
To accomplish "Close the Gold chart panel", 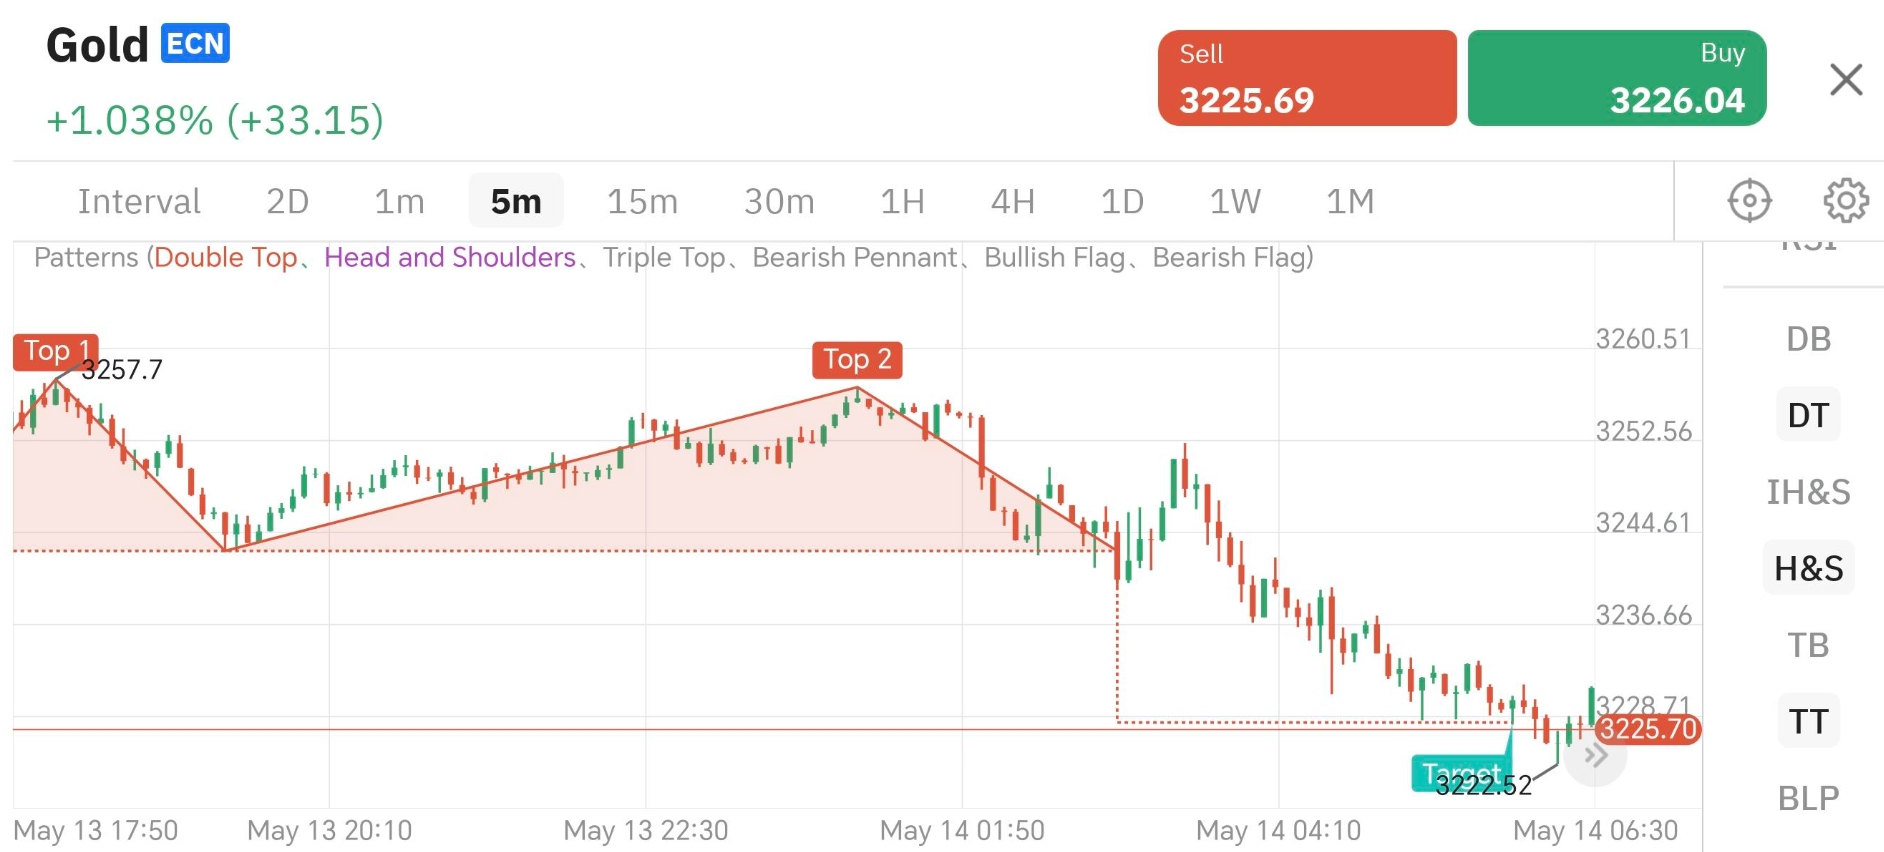I will pyautogui.click(x=1845, y=80).
